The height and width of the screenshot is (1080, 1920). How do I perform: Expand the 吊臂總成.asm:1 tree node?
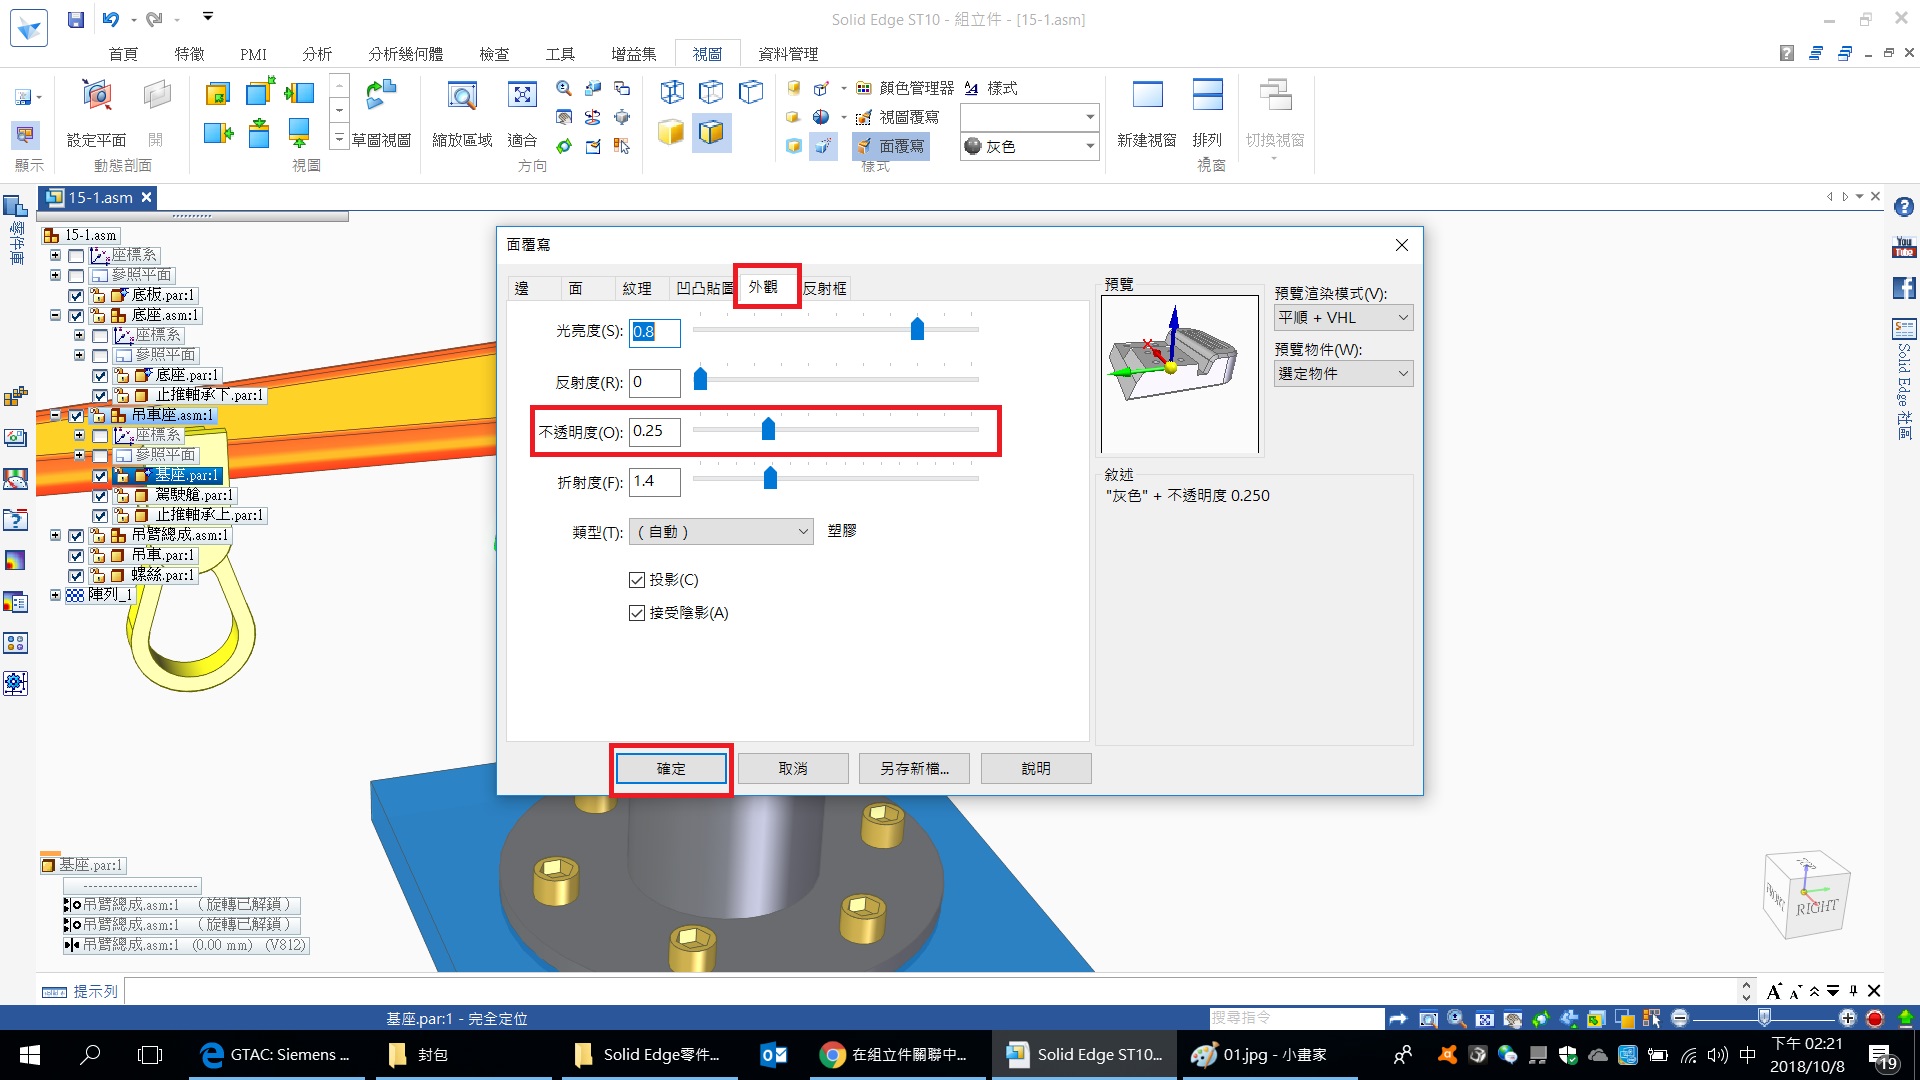(55, 535)
